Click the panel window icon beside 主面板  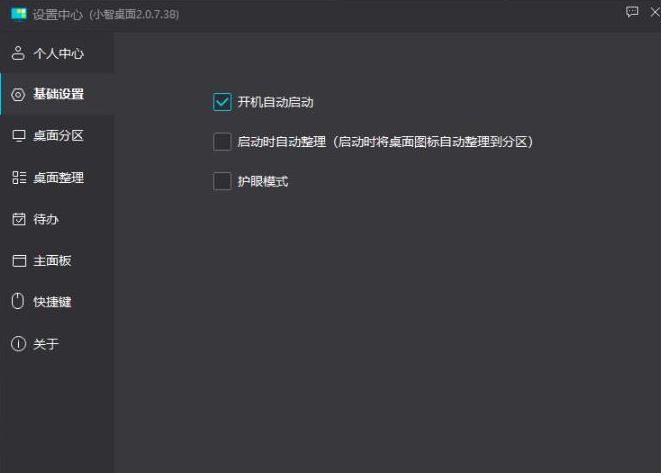[x=19, y=261]
